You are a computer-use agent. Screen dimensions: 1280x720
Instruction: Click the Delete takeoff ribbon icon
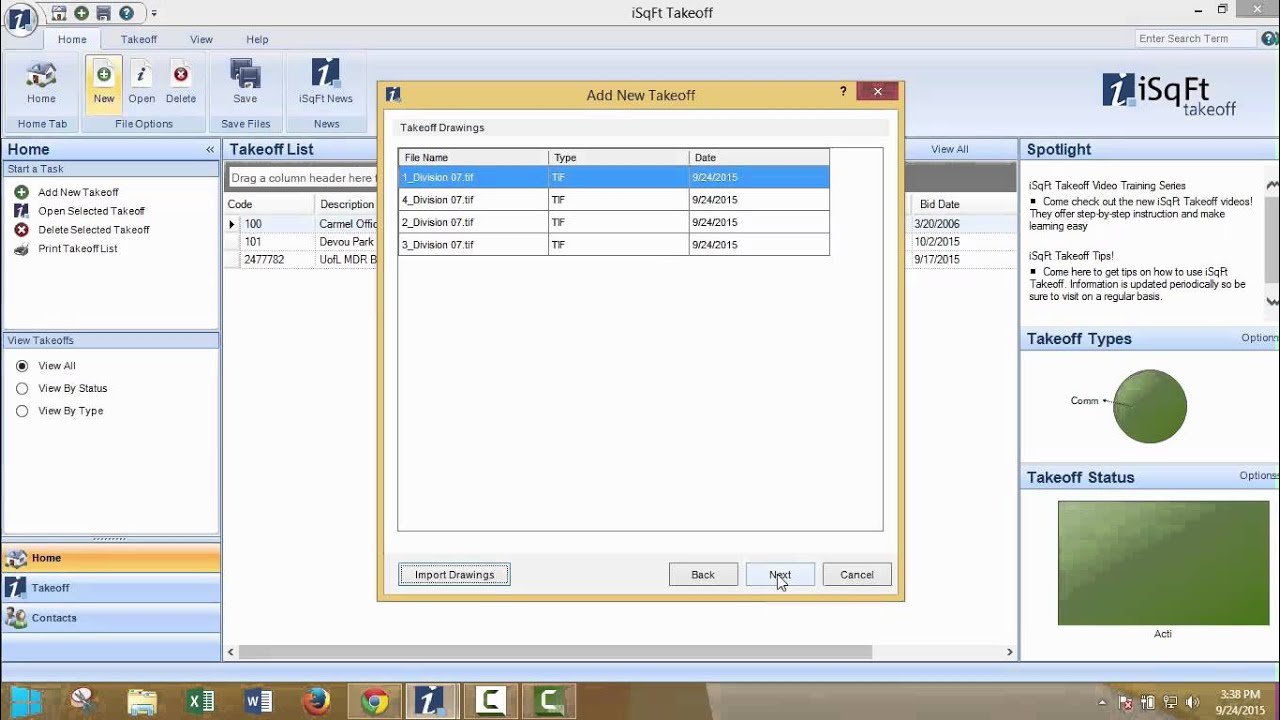[x=181, y=76]
